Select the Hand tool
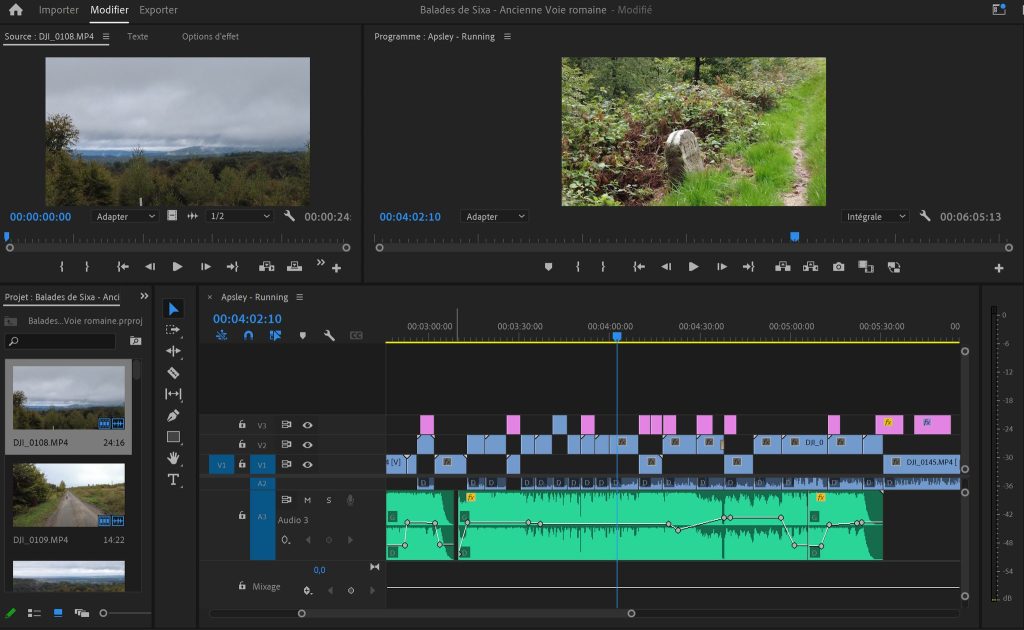This screenshot has height=630, width=1024. pyautogui.click(x=173, y=458)
